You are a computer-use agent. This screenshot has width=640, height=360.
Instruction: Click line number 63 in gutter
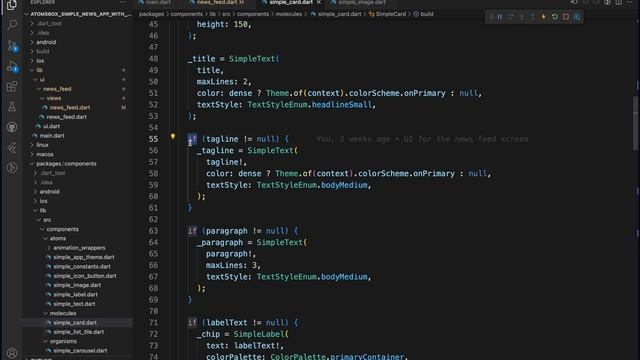pyautogui.click(x=153, y=231)
